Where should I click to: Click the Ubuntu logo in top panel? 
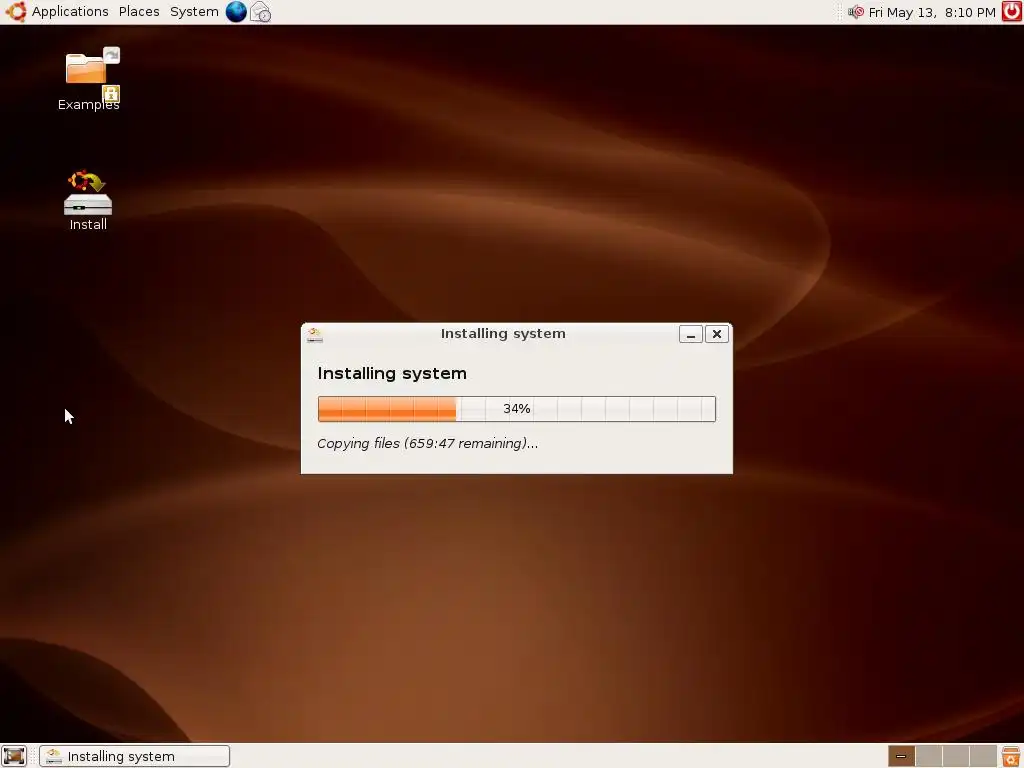click(x=16, y=12)
